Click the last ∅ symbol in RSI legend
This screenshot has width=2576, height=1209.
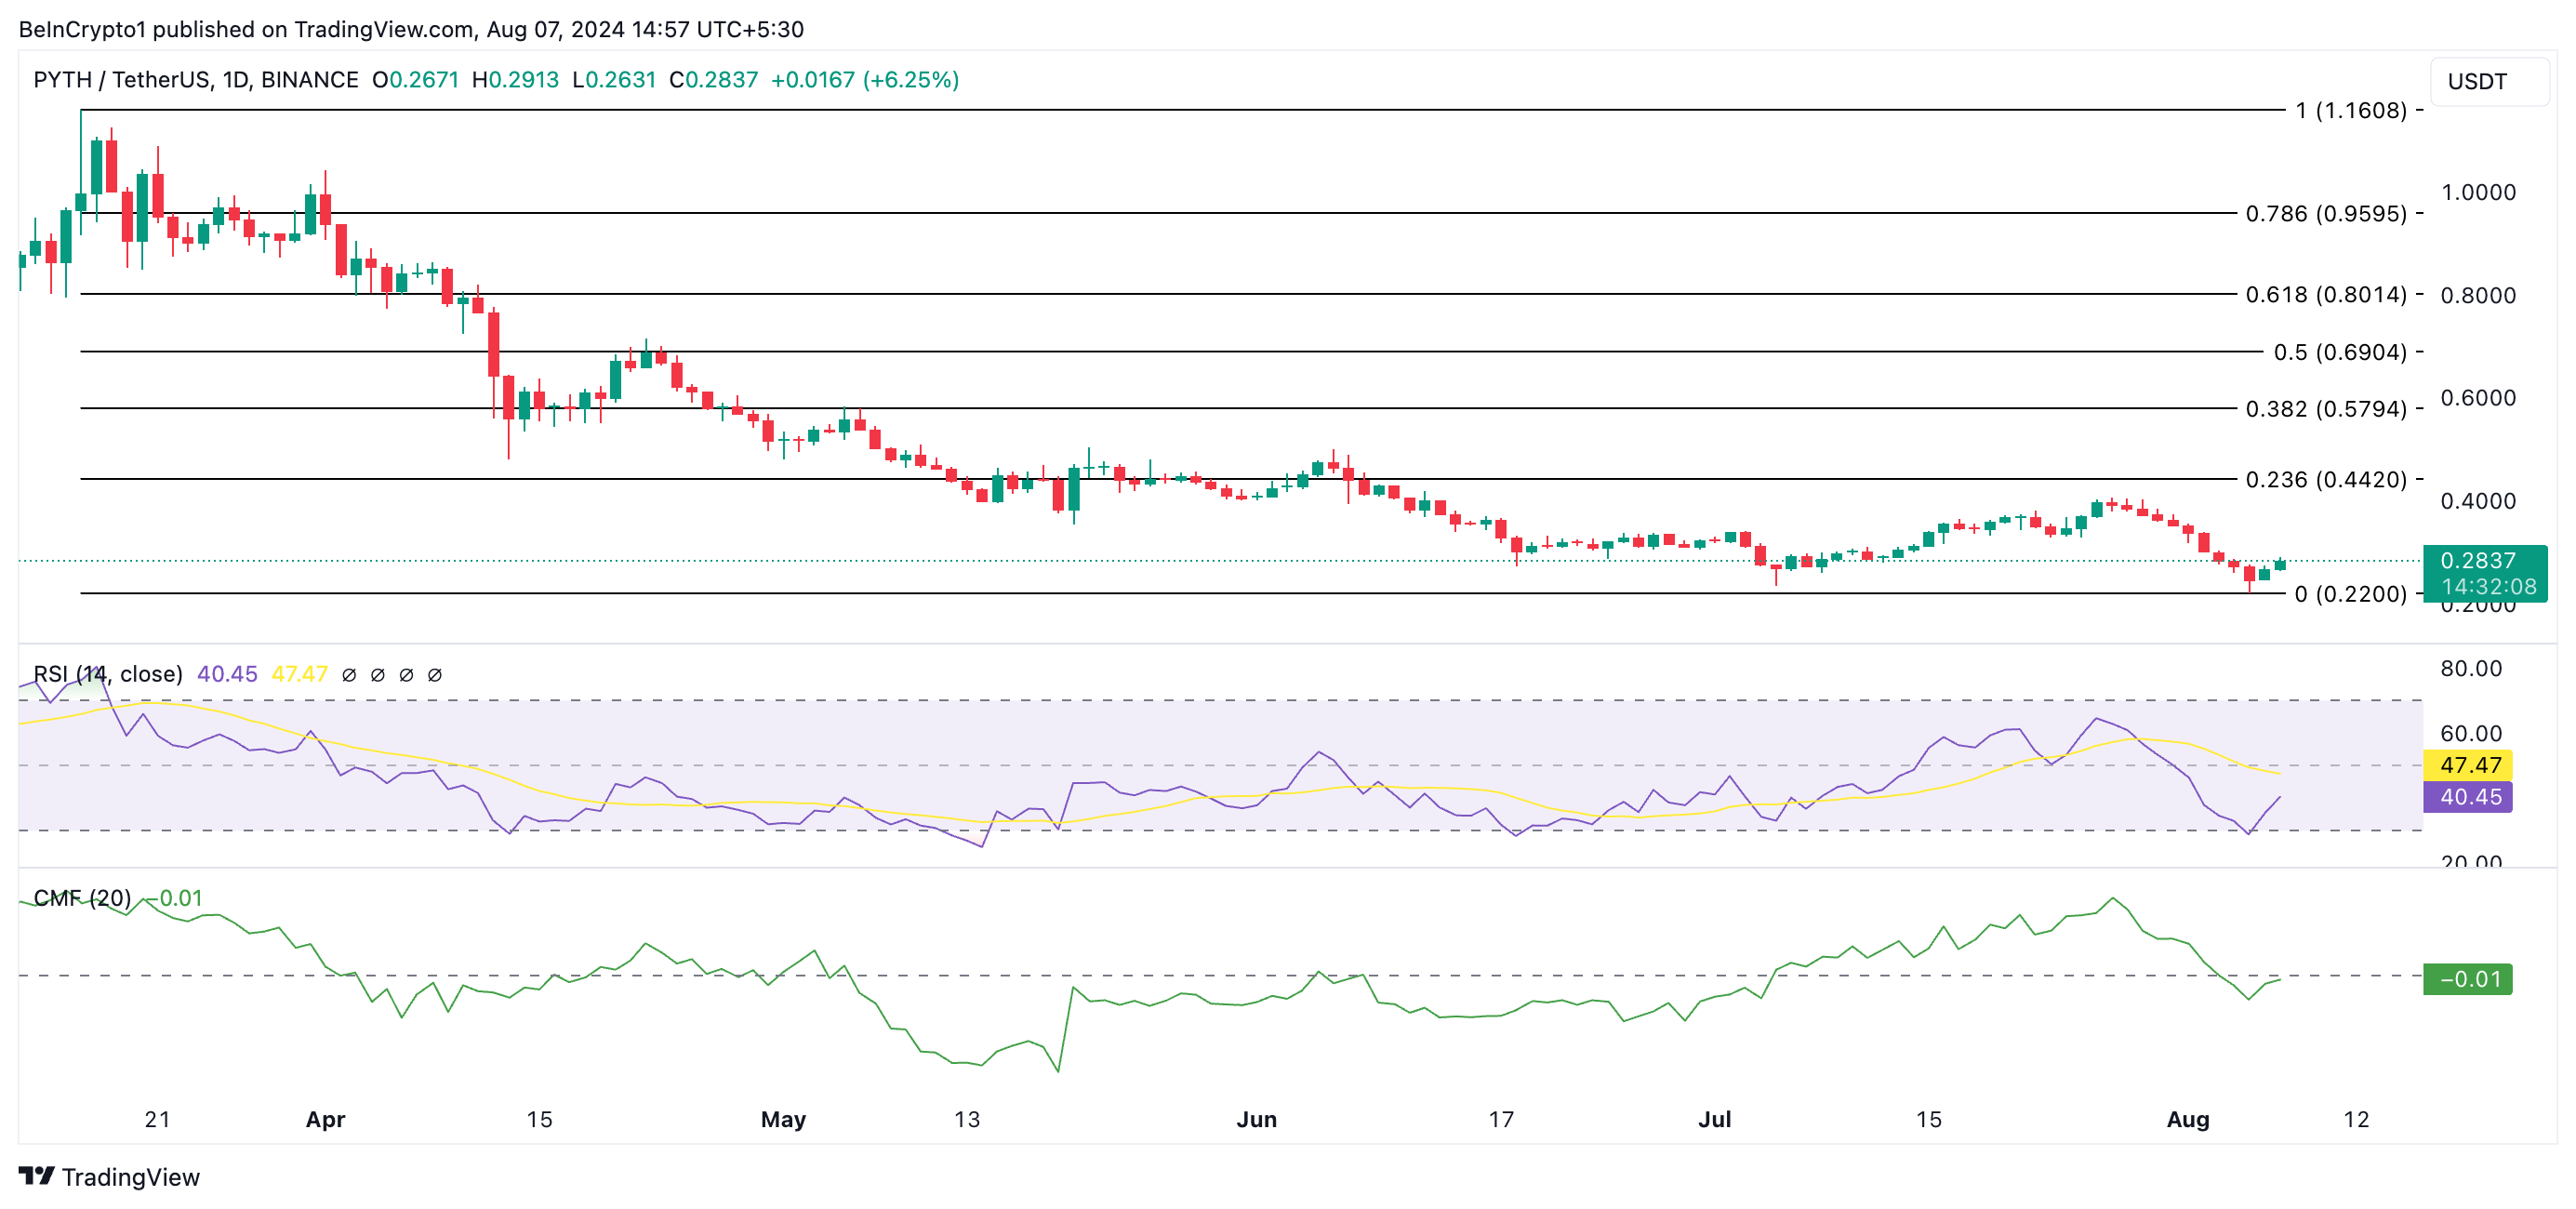pyautogui.click(x=435, y=675)
